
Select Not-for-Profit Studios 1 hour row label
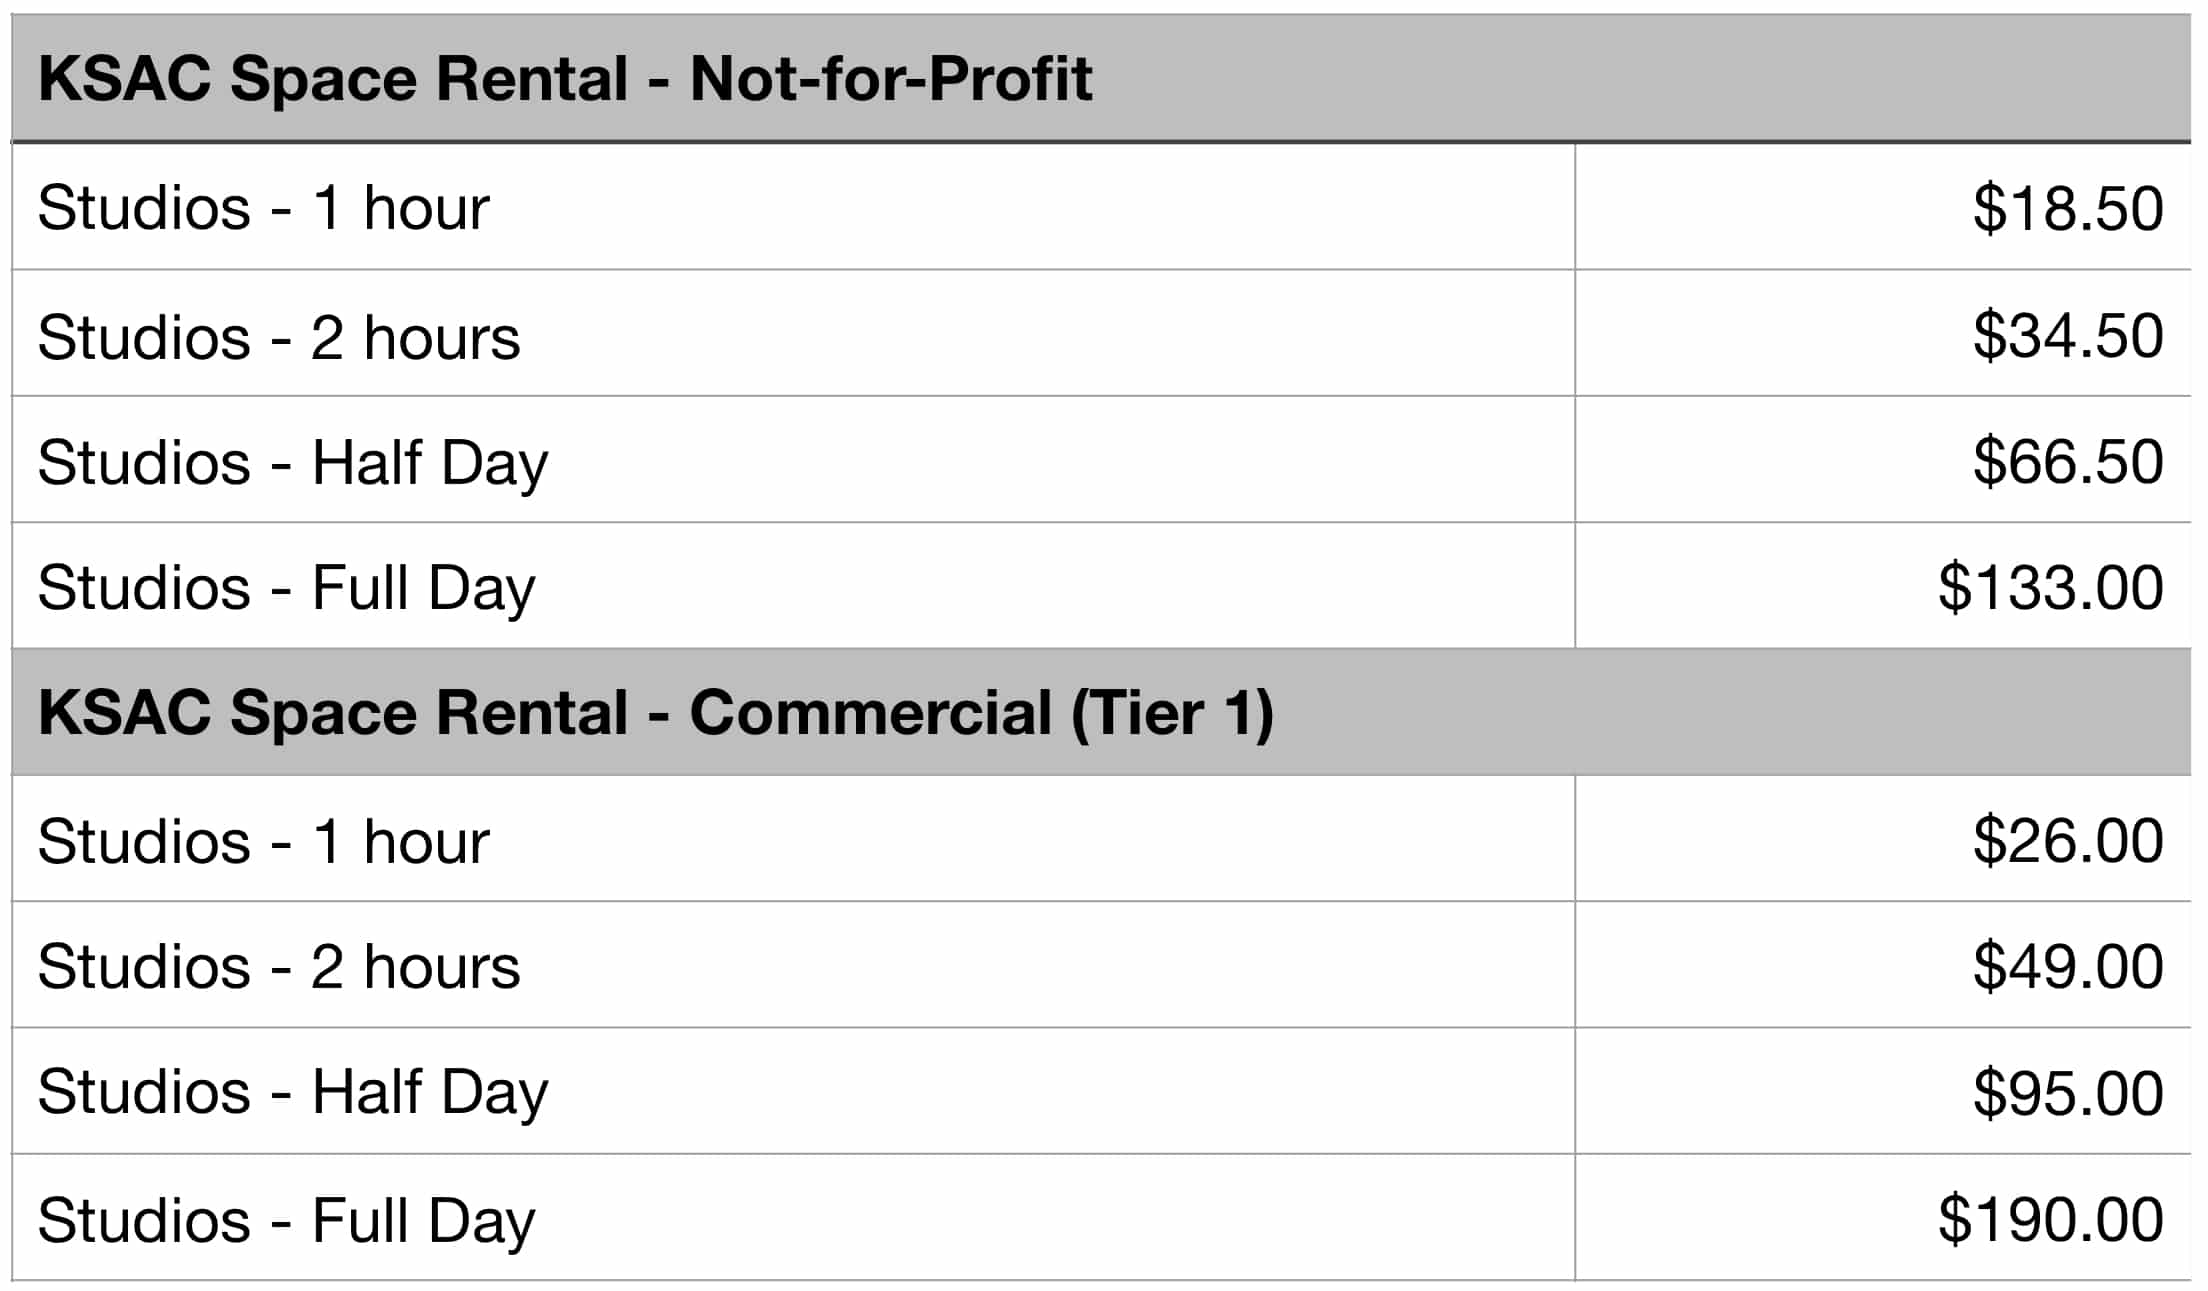[x=264, y=208]
